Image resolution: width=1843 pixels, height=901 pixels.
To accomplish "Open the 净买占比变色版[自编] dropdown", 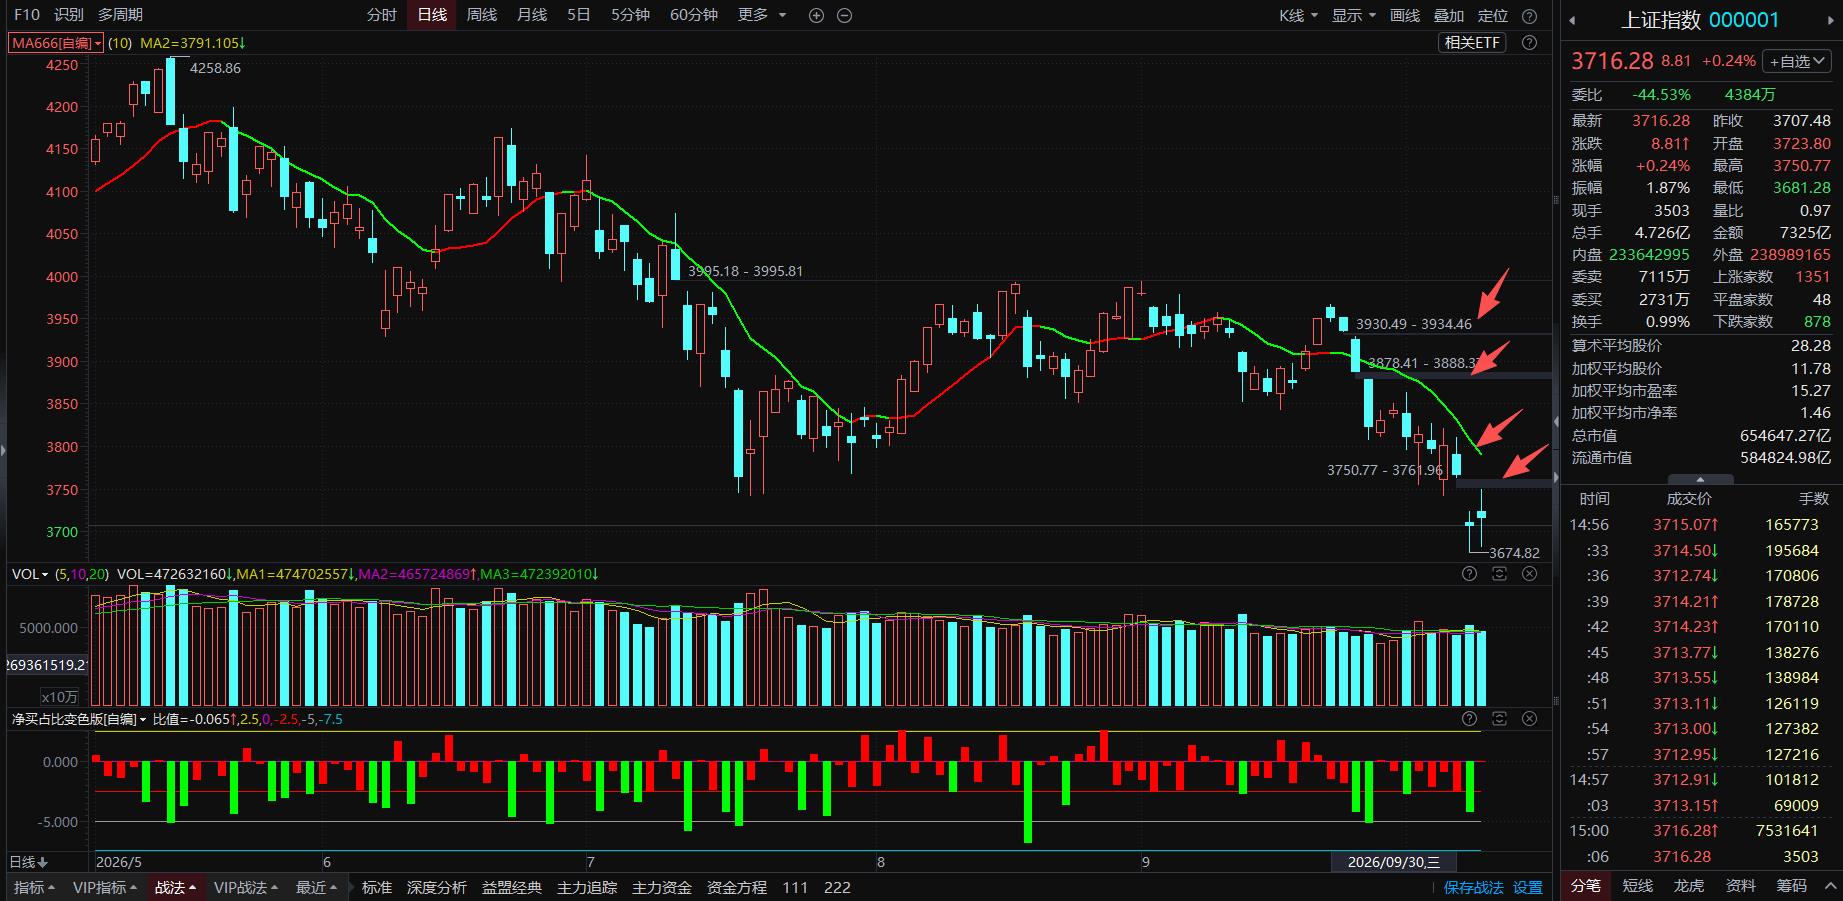I will pyautogui.click(x=79, y=719).
